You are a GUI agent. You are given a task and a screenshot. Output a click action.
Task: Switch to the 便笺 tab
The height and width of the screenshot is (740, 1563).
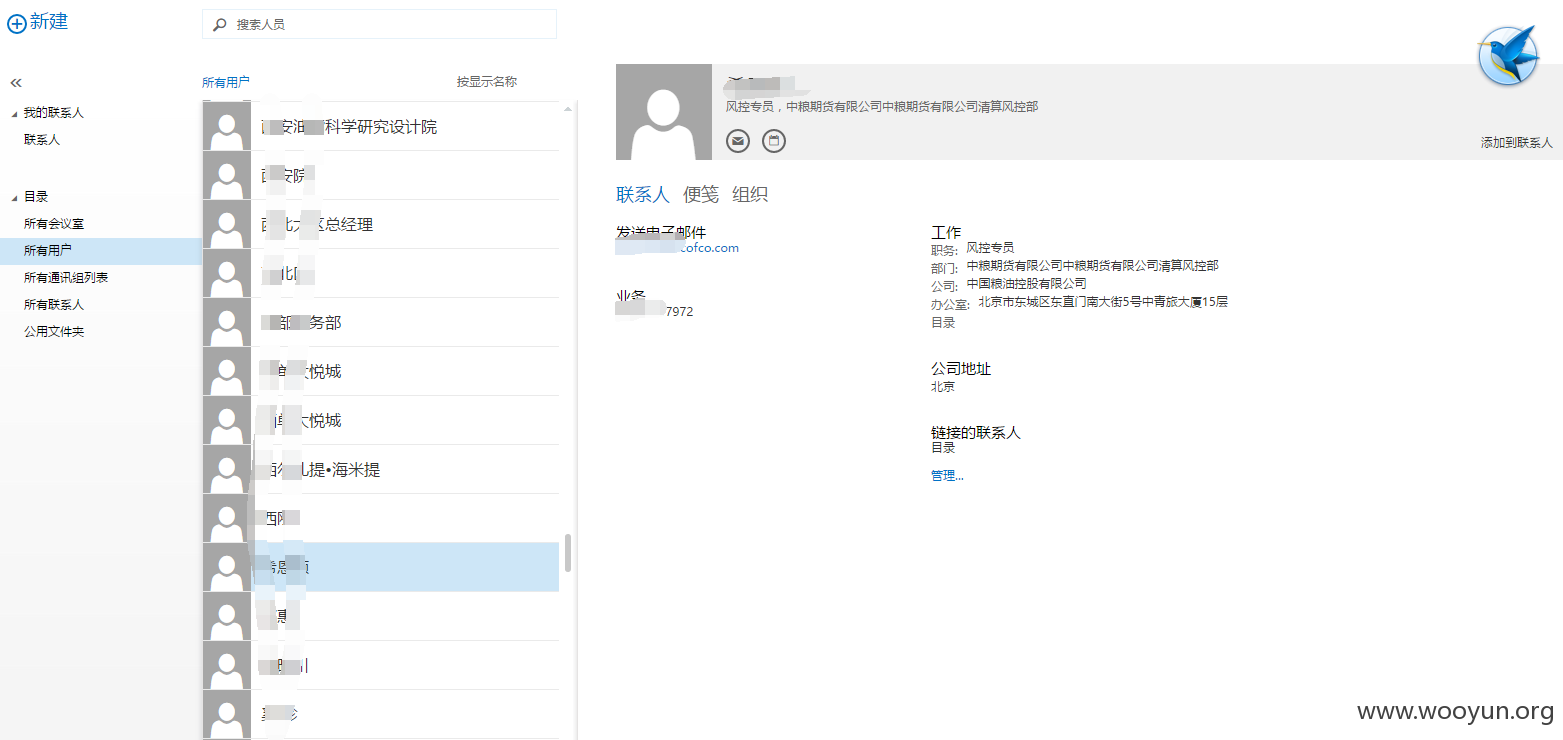701,195
